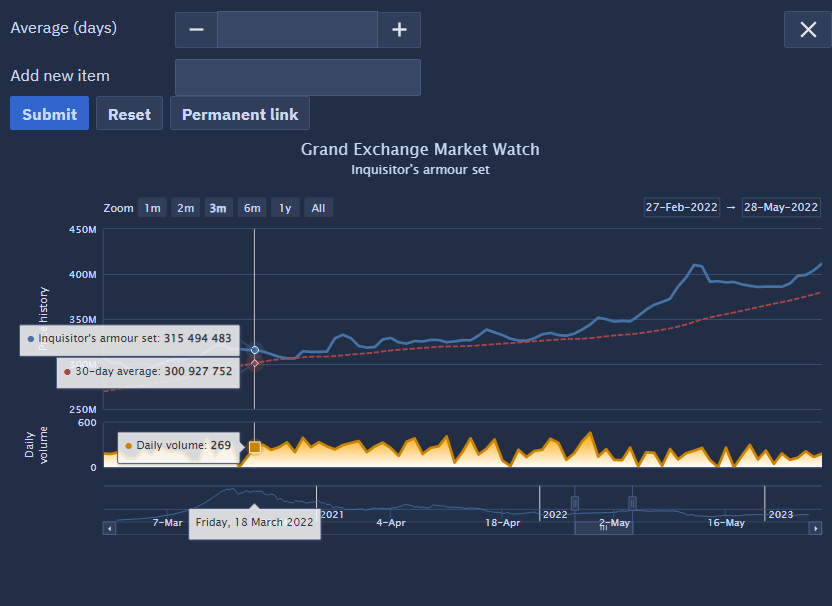Click the 2022 year label in navigator
This screenshot has width=832, height=606.
555,515
